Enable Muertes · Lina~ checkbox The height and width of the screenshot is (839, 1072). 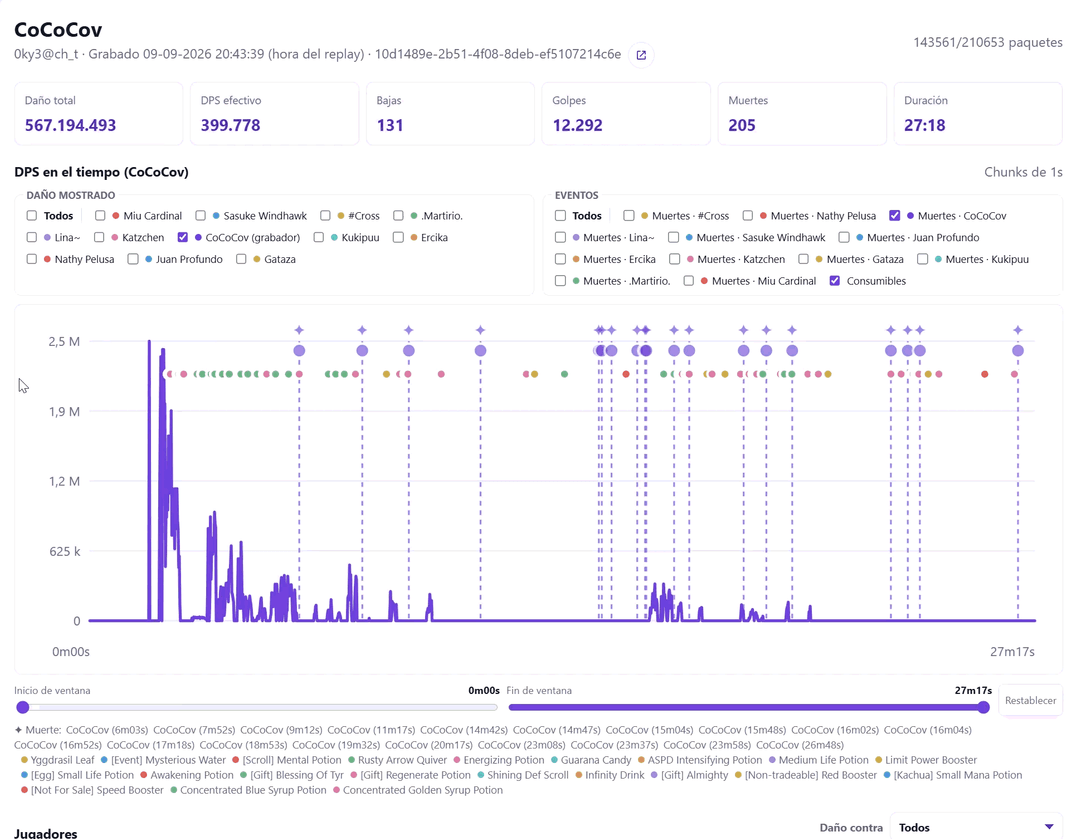561,237
